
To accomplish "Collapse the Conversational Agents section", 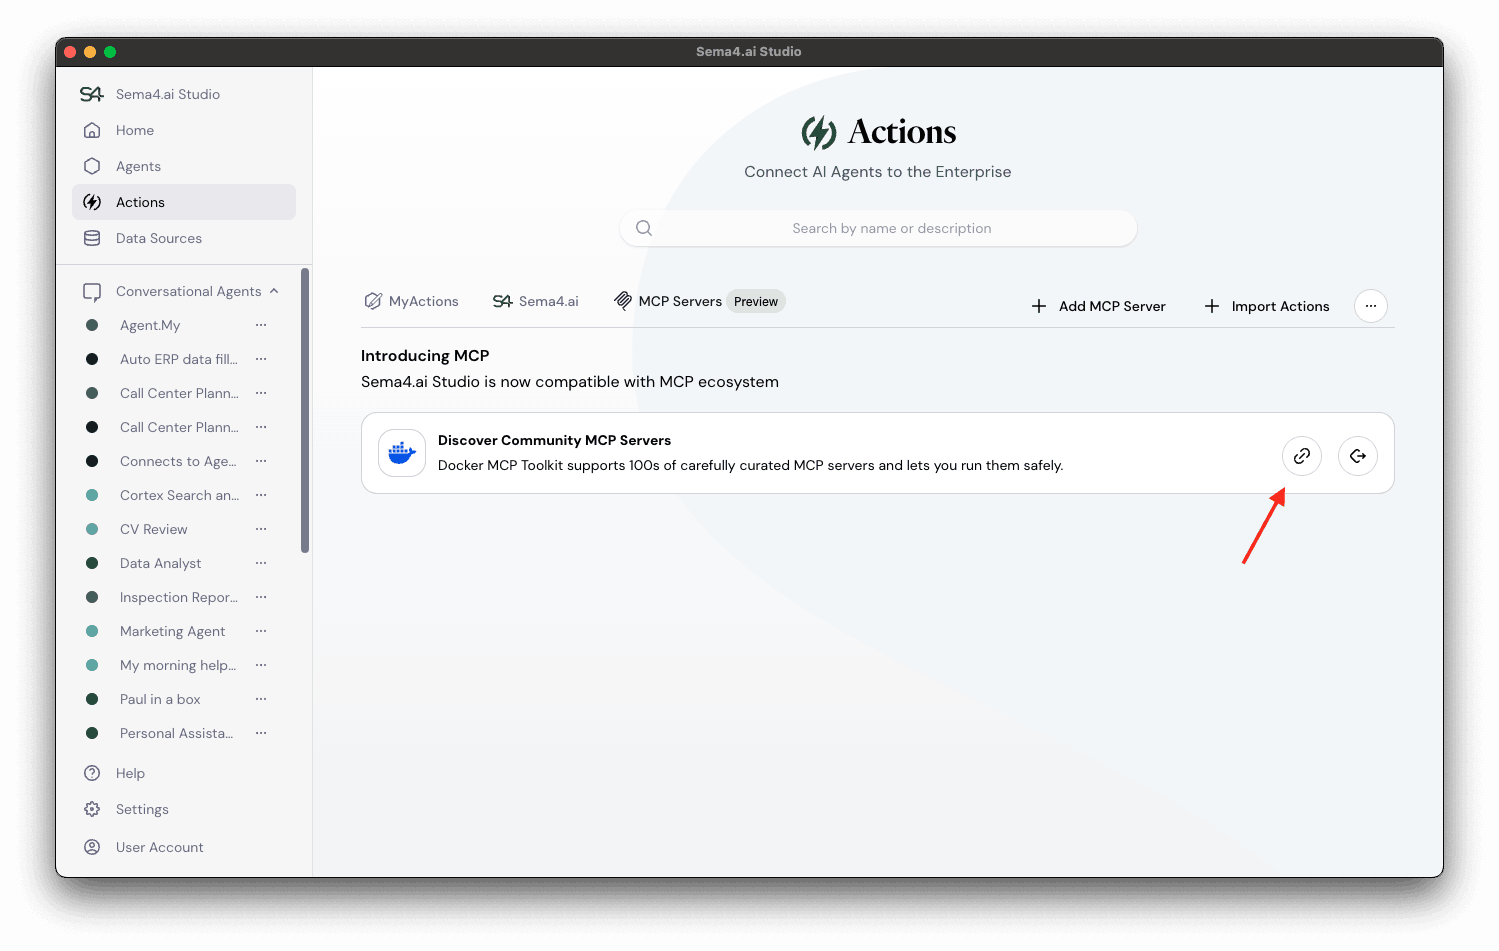I will 274,291.
